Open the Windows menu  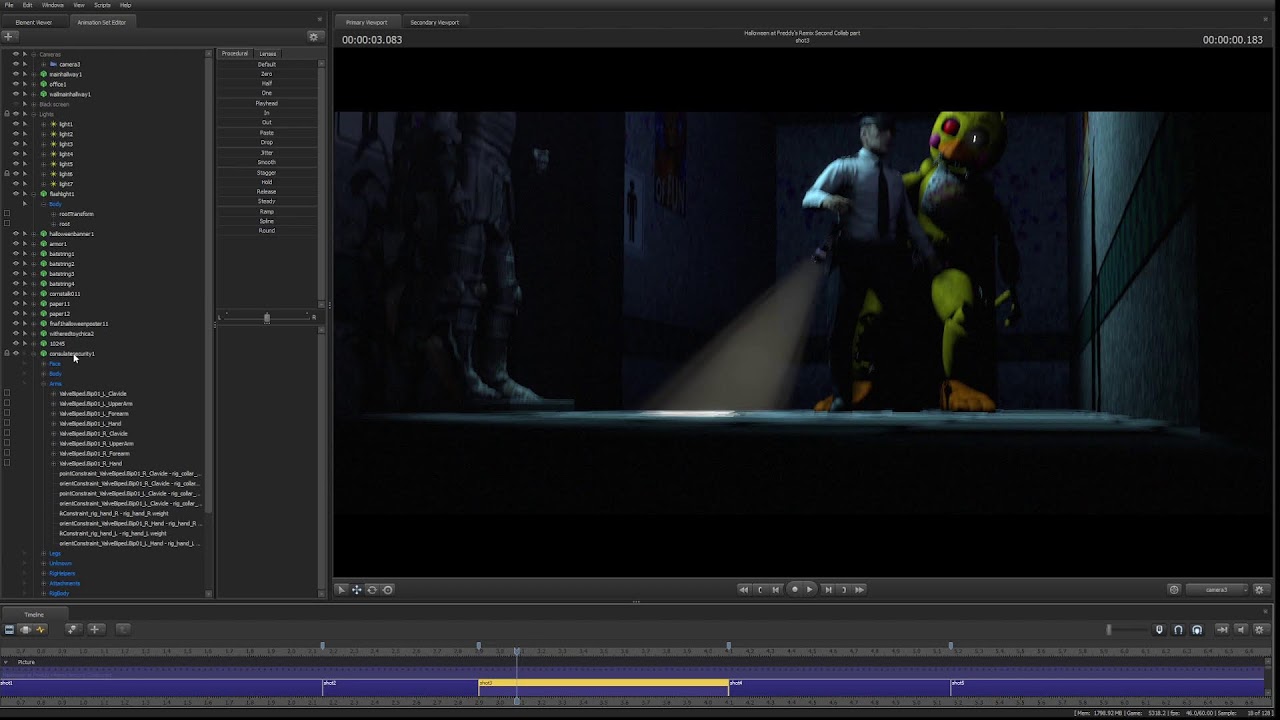click(x=52, y=5)
